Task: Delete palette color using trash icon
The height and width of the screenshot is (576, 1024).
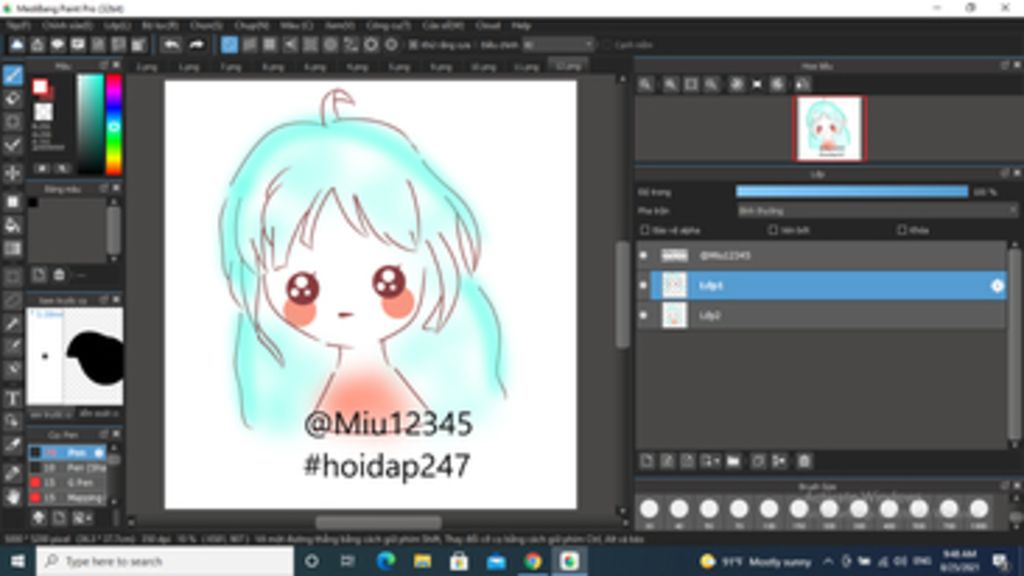Action: point(59,274)
